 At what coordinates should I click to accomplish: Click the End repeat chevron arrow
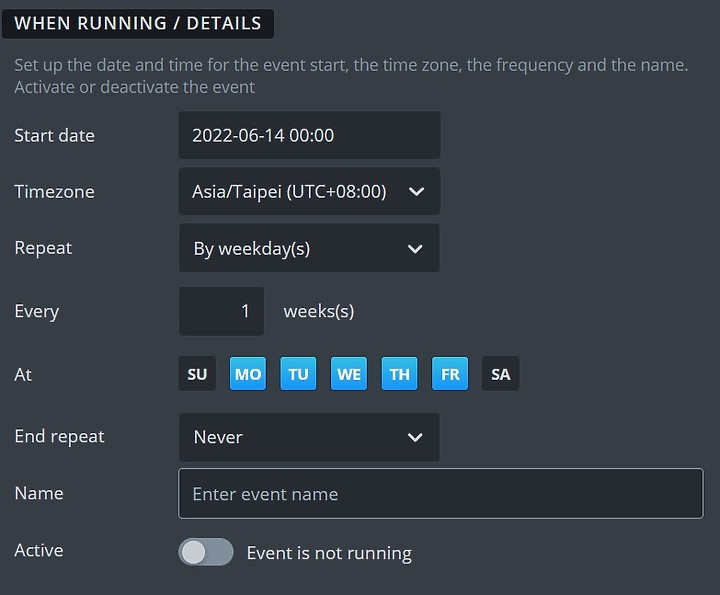click(x=417, y=437)
